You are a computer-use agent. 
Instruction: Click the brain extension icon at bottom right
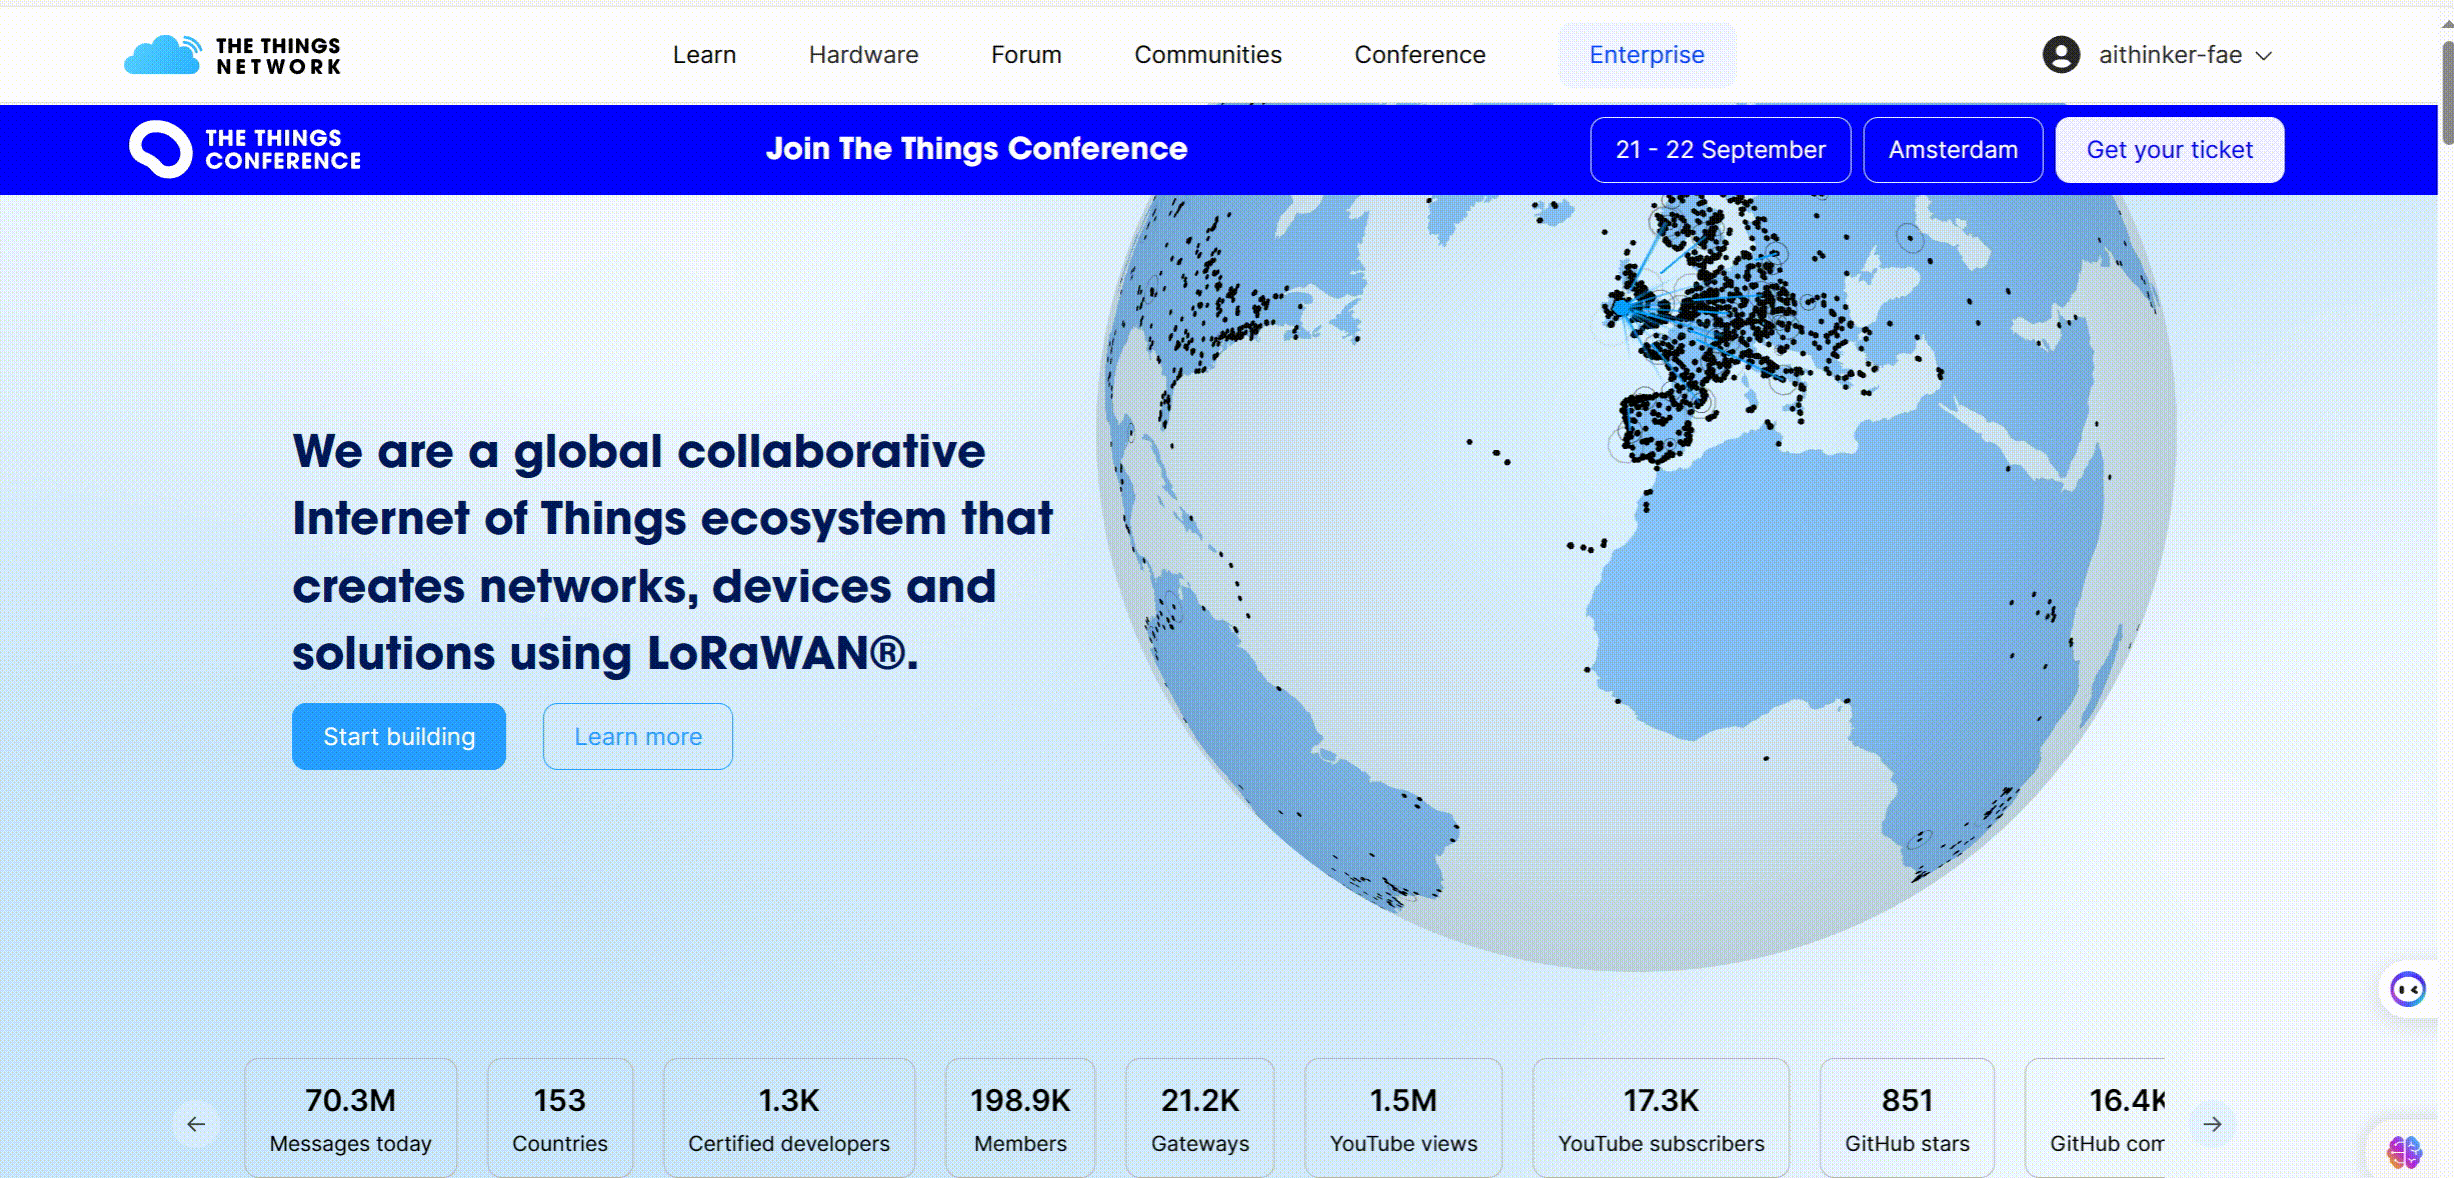coord(2404,1152)
